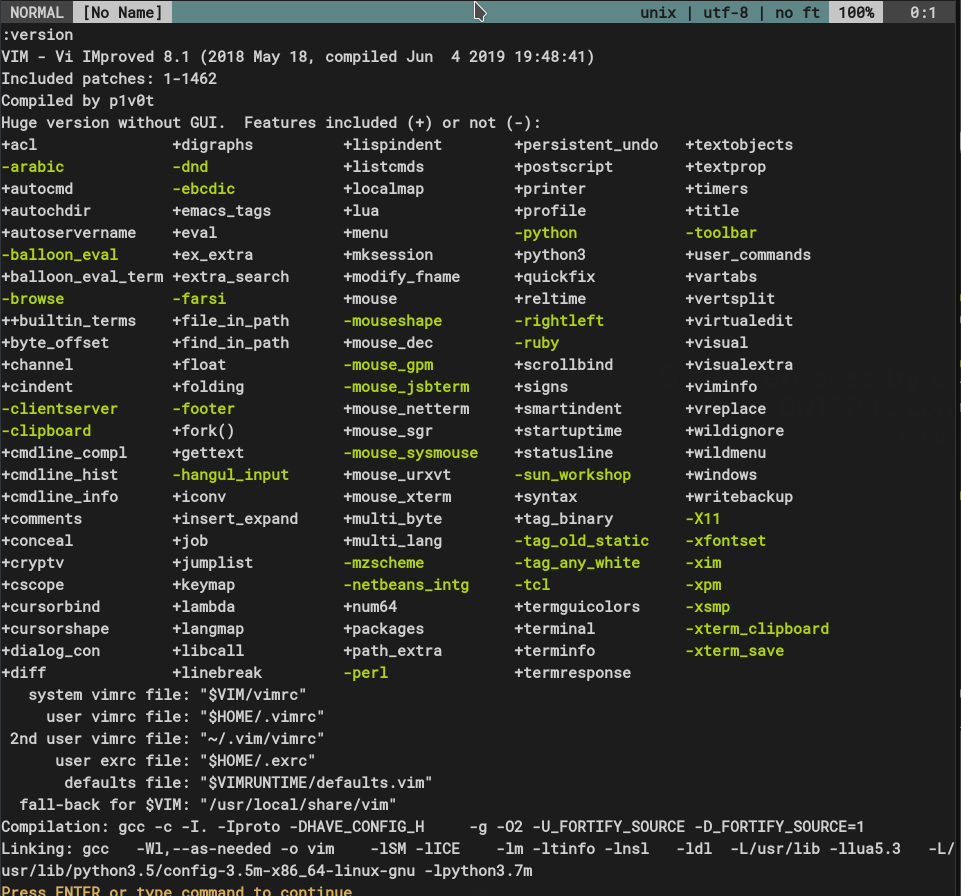
Task: Click the -mouse_jsbterm feature entry
Action: coord(406,387)
